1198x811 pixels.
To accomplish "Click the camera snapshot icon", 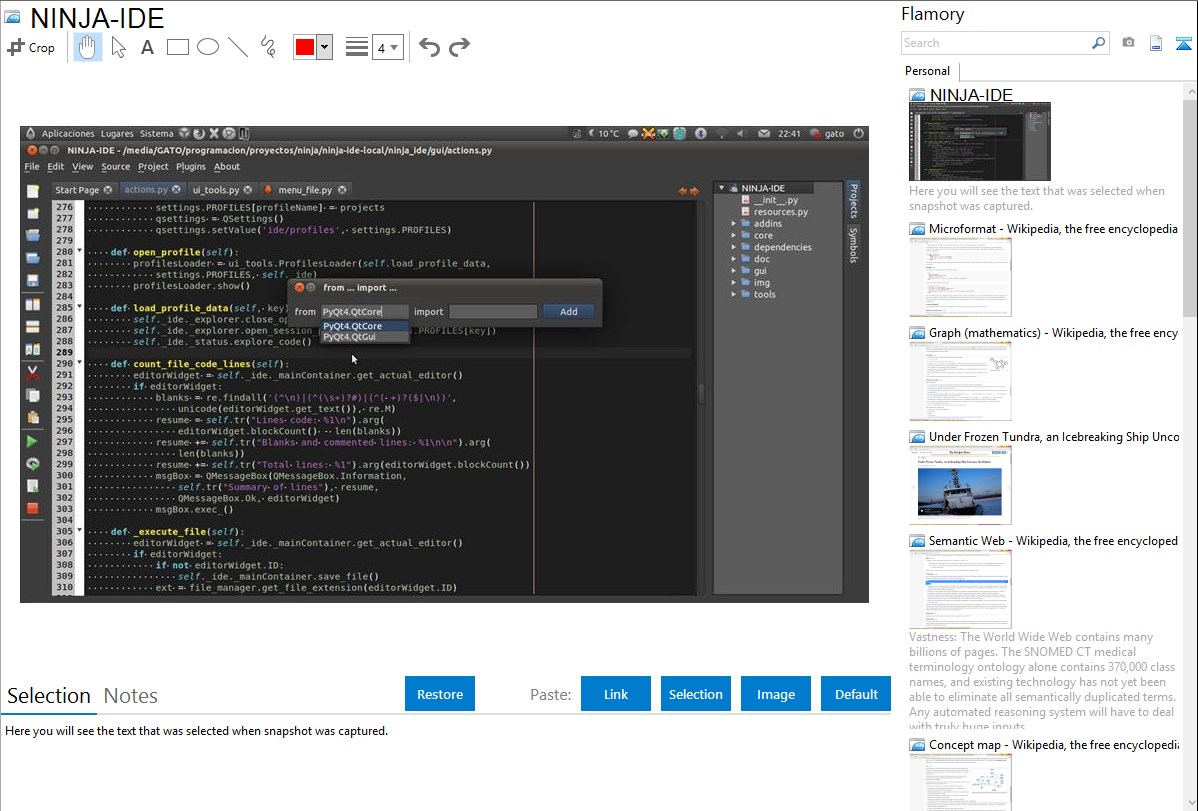I will 1128,43.
